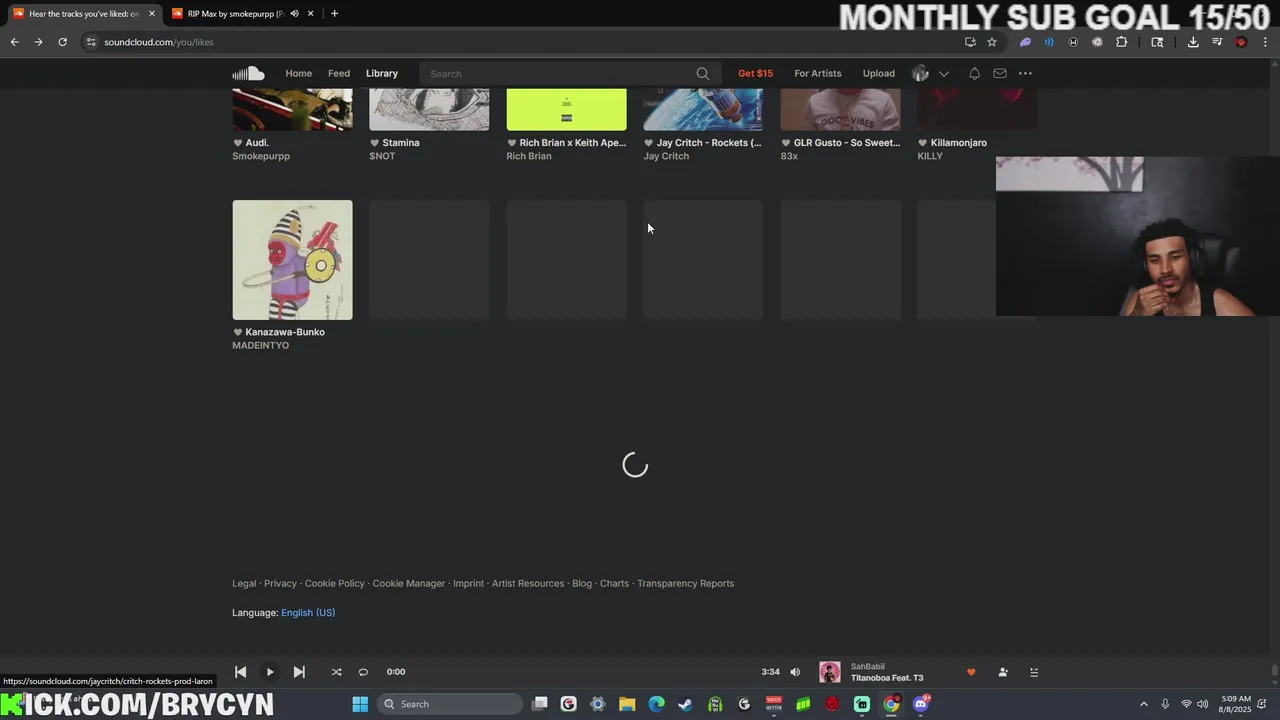This screenshot has height=720, width=1280.
Task: Open the Kanazawa-Bunko track artwork
Action: click(292, 260)
